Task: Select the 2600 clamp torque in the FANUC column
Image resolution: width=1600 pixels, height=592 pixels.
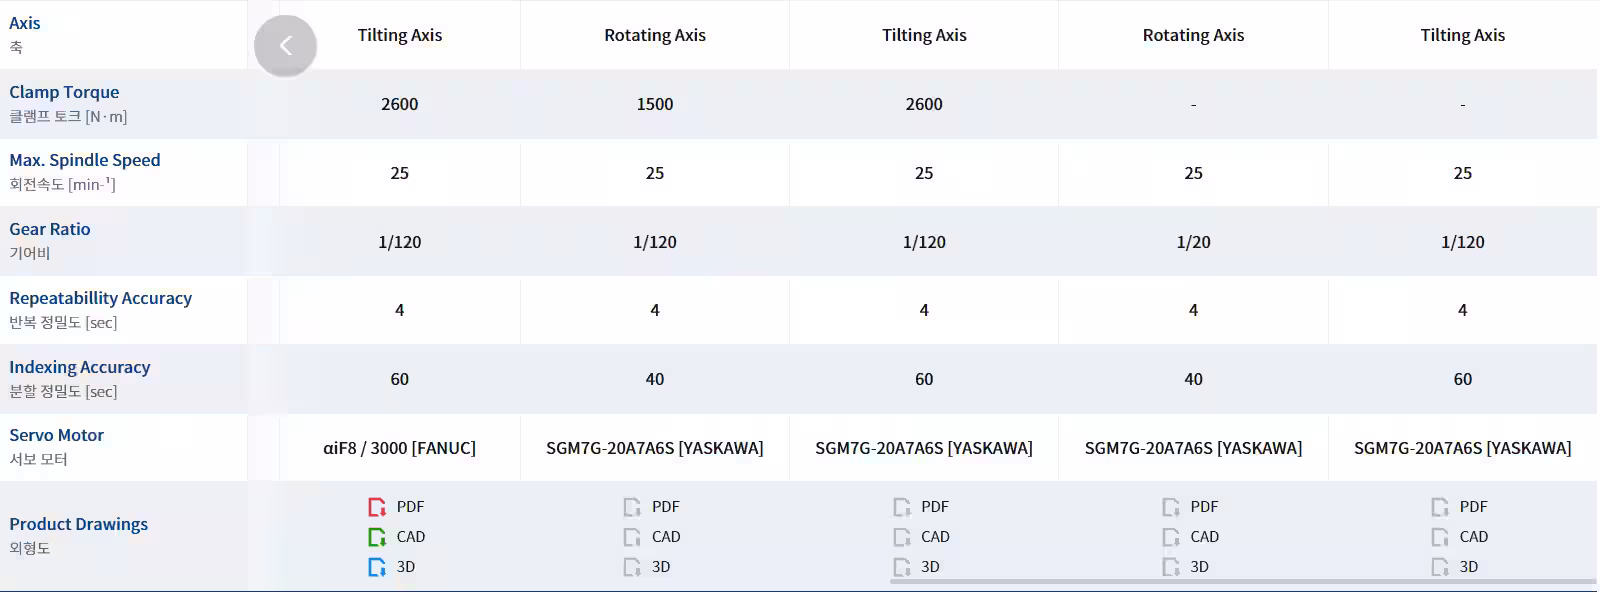Action: 400,104
